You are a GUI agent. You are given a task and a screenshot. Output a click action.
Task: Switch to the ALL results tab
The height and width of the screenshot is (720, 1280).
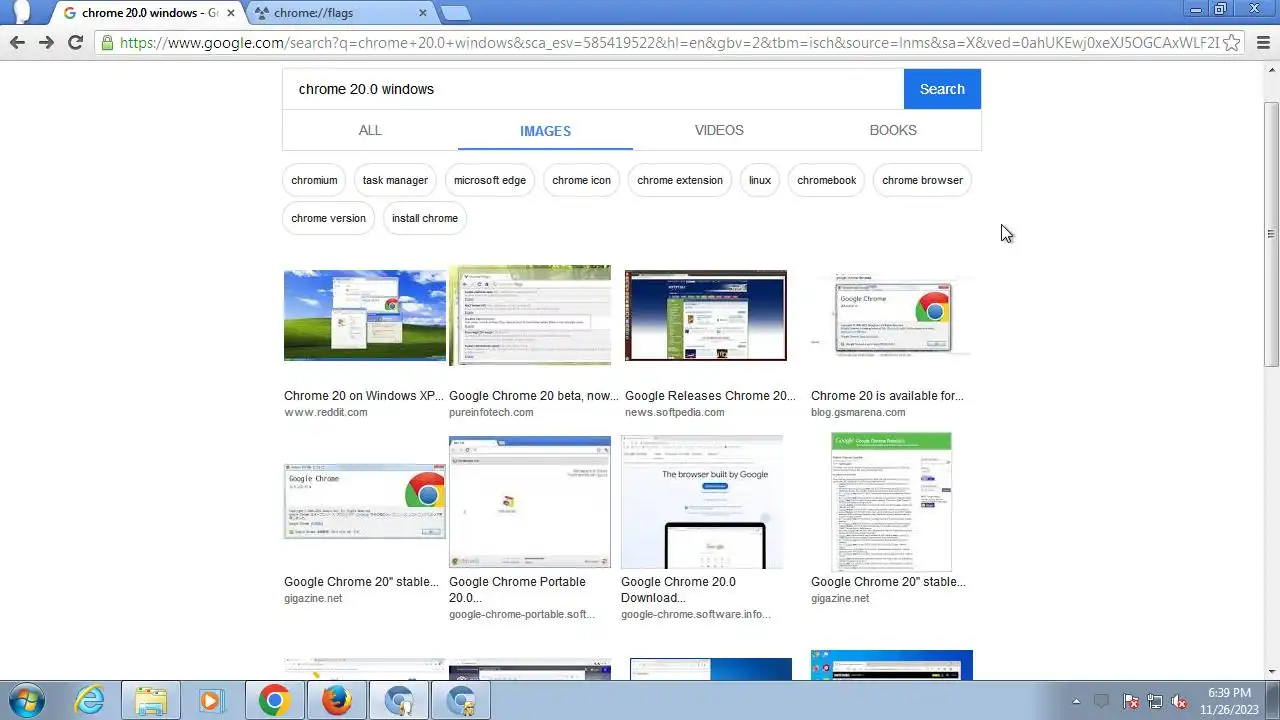click(370, 130)
